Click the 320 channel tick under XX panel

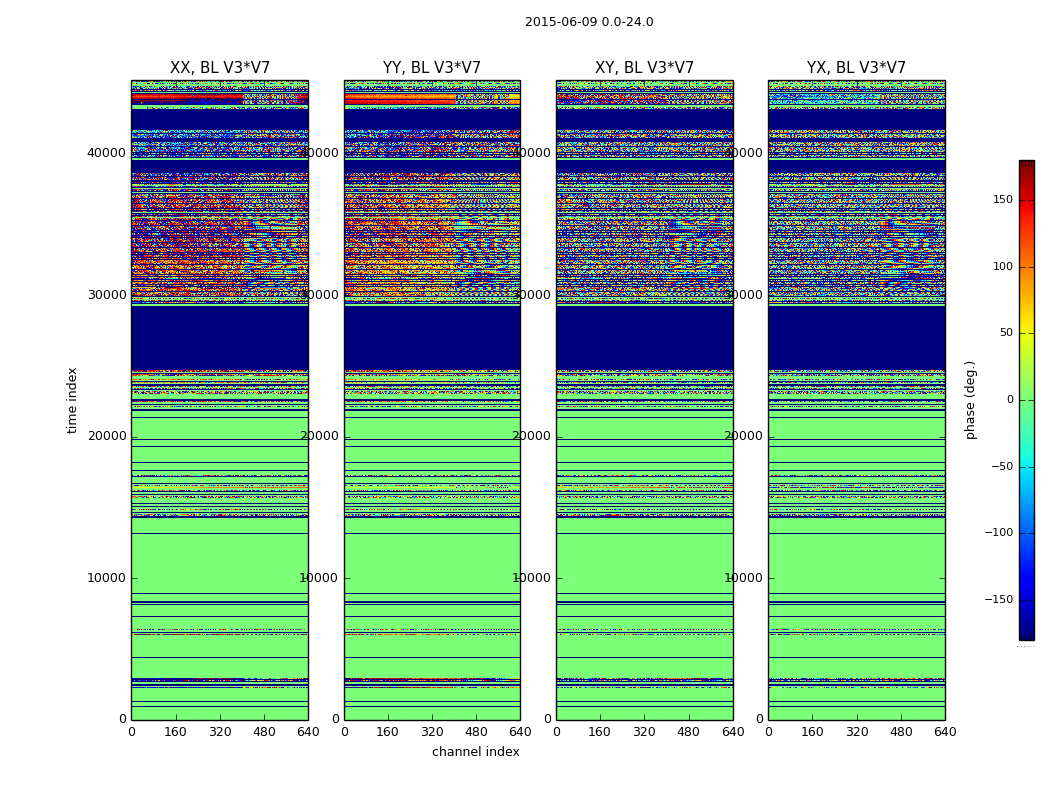click(220, 732)
